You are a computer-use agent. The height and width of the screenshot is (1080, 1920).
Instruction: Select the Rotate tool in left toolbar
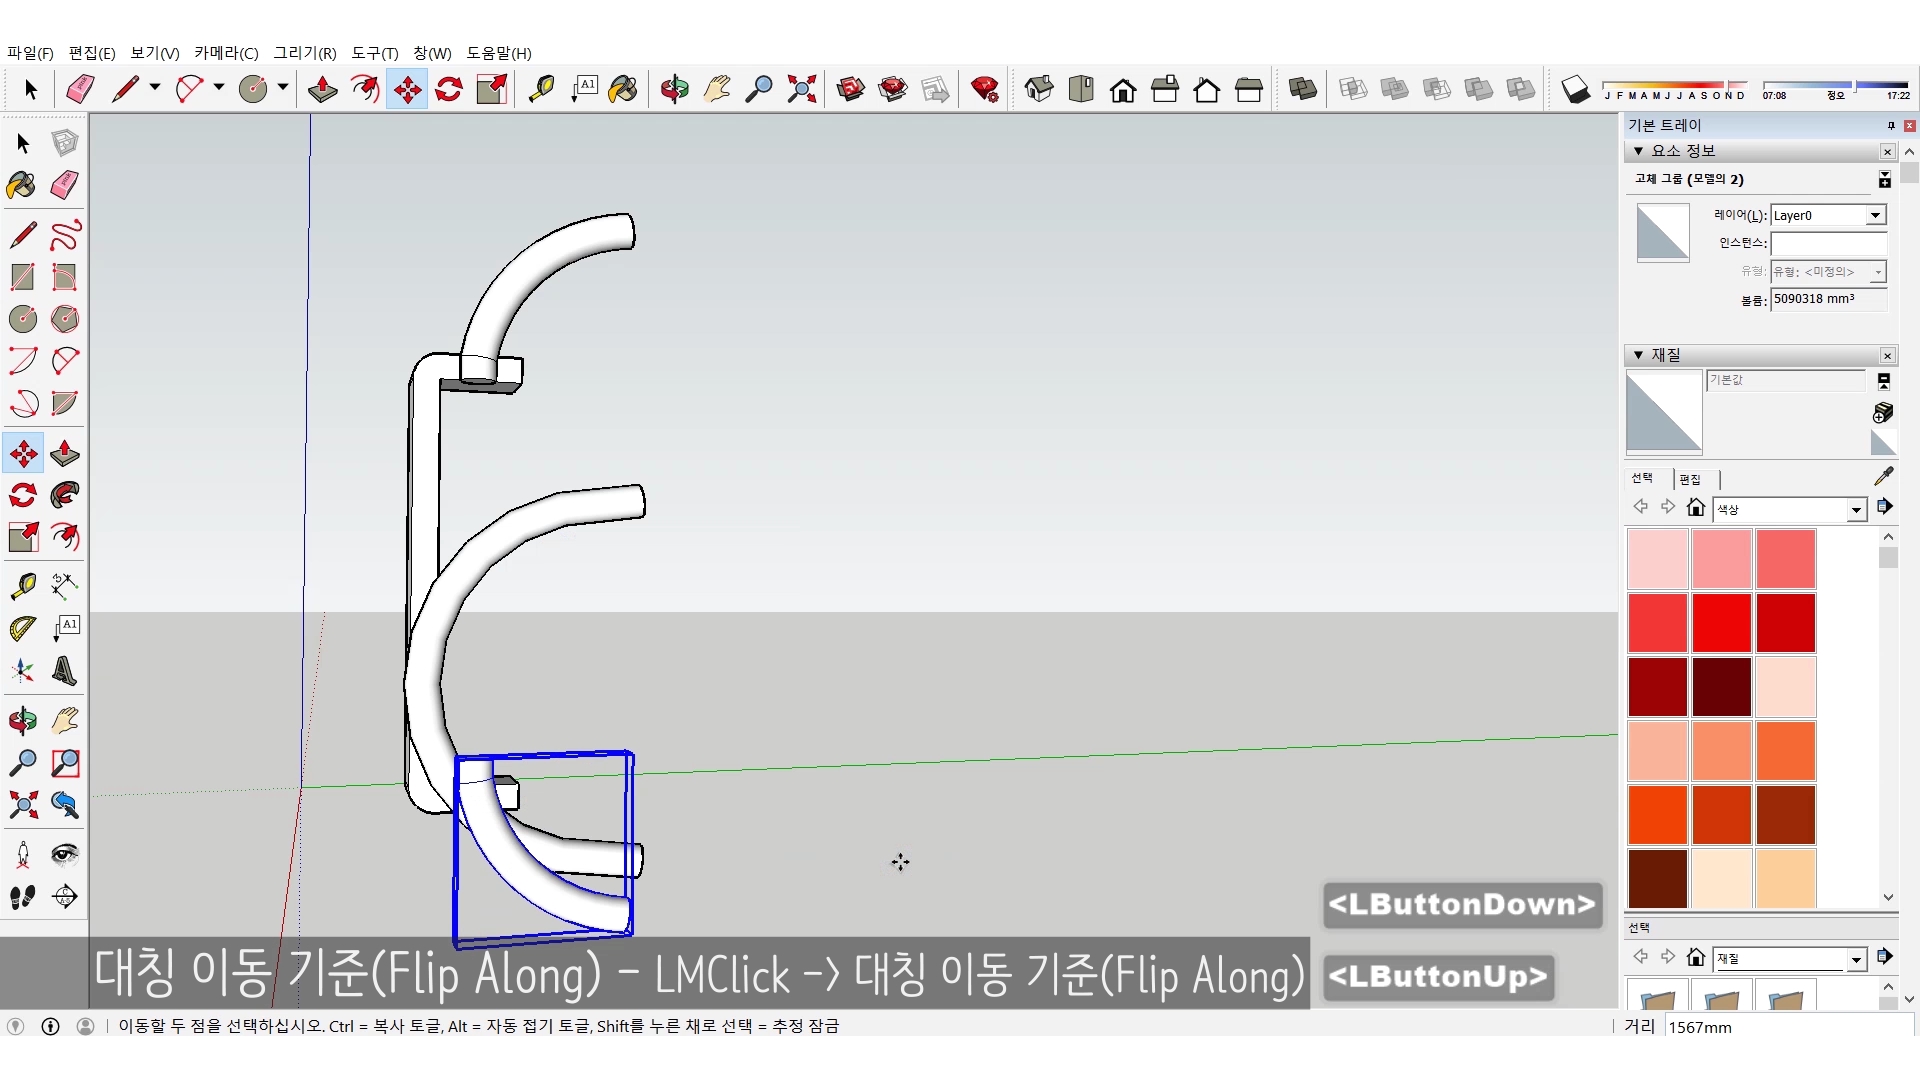23,495
